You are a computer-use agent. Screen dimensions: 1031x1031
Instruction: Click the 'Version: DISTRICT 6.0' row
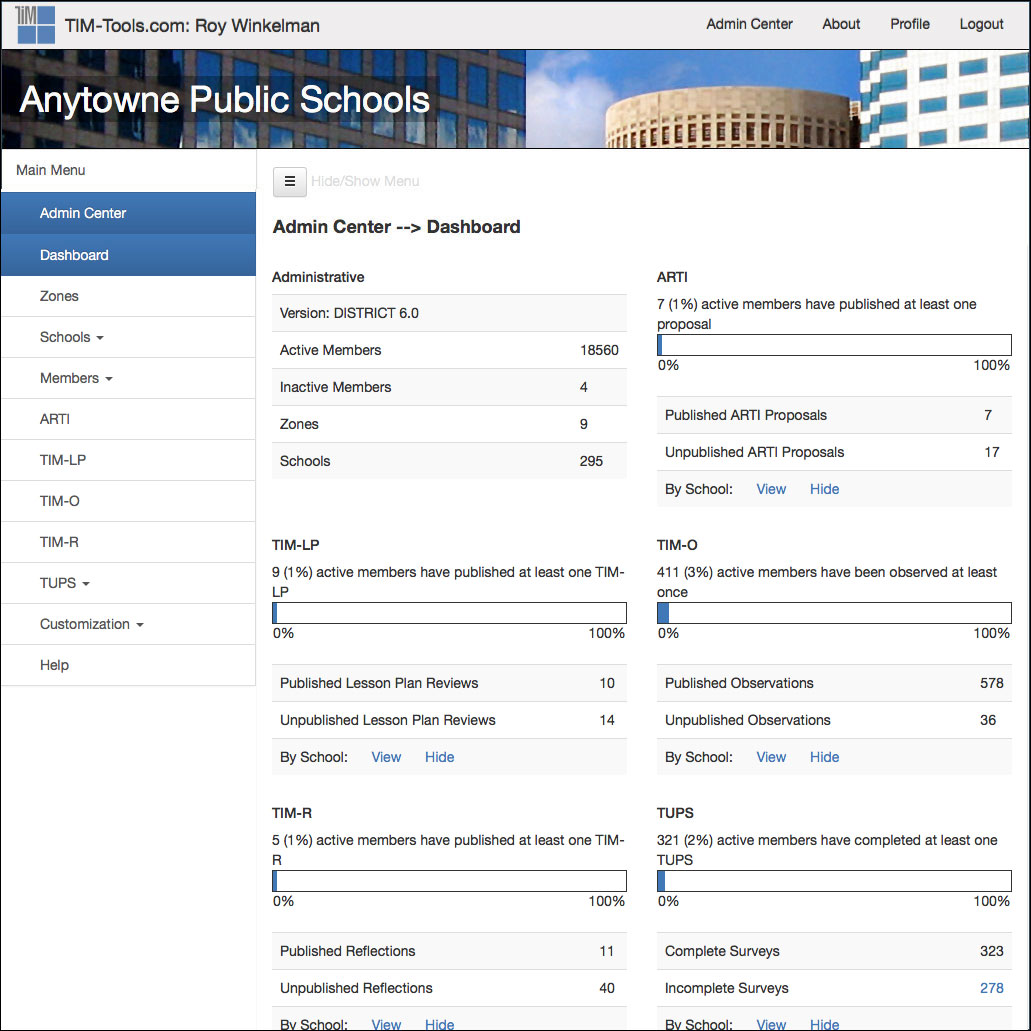(449, 313)
